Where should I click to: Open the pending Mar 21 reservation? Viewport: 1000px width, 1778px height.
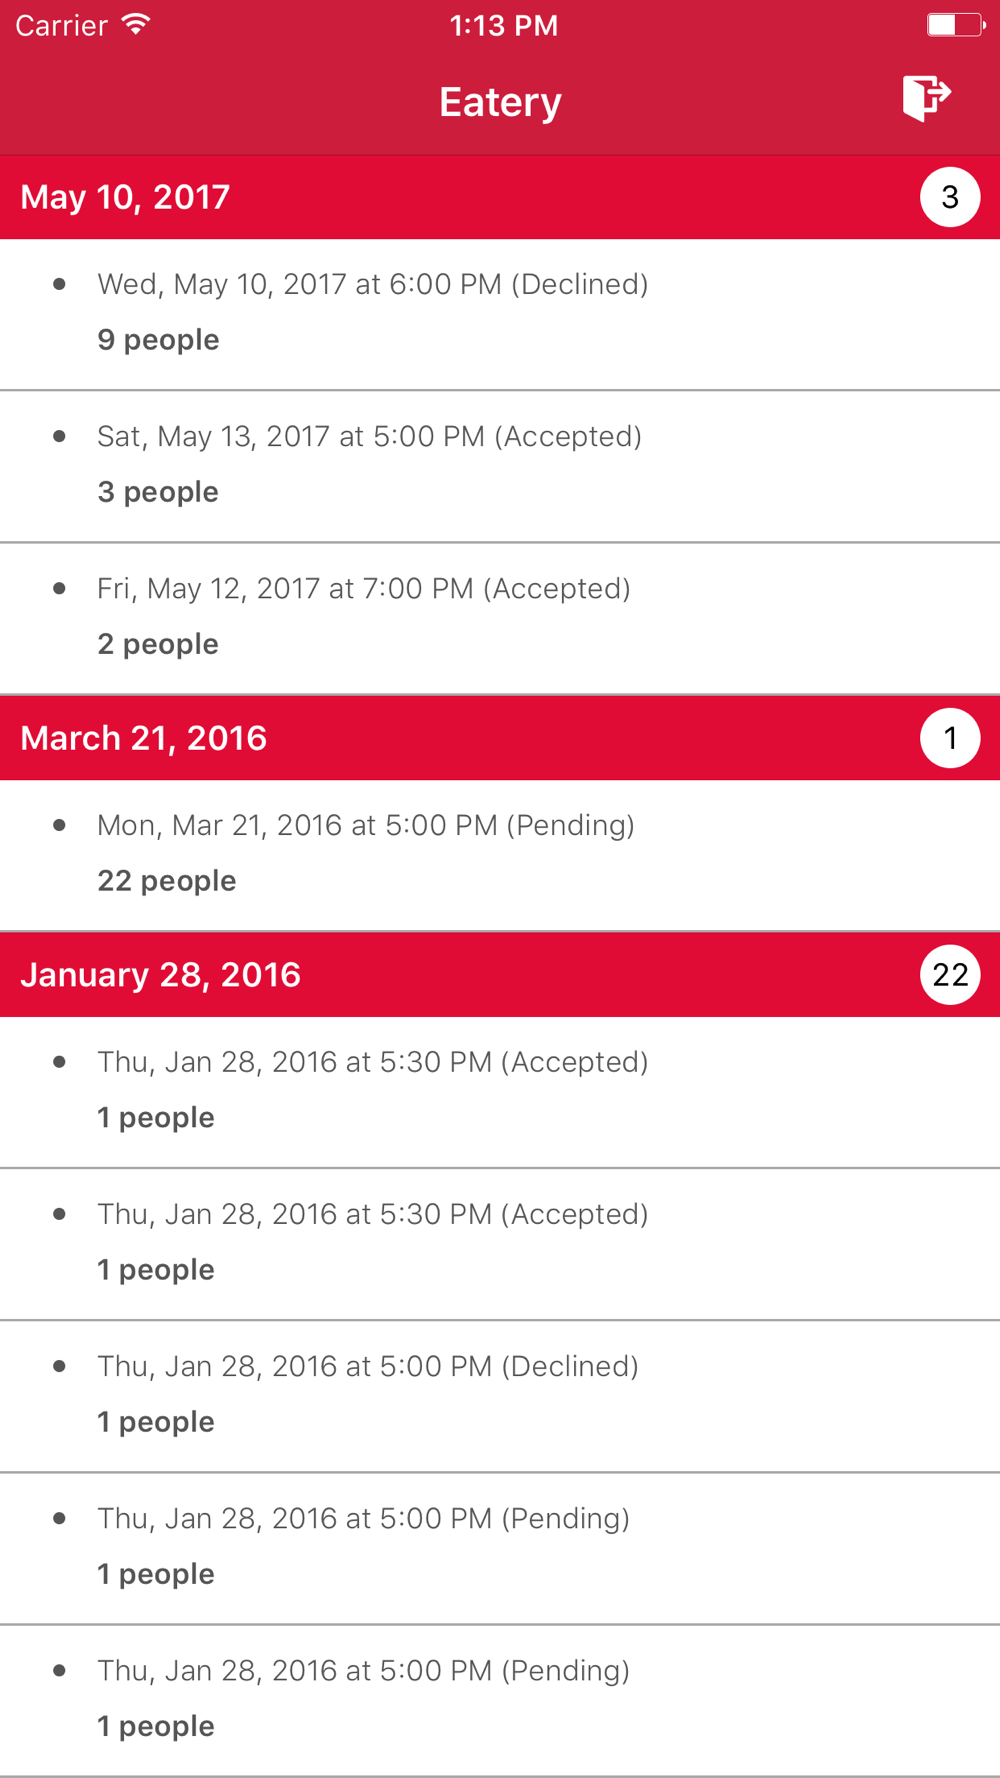[x=500, y=854]
